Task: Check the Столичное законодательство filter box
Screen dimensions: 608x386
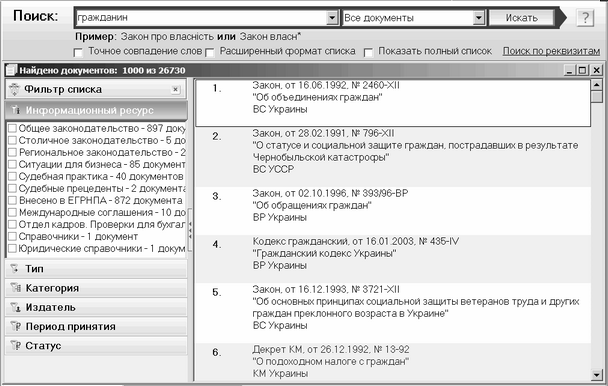Action: 12,140
